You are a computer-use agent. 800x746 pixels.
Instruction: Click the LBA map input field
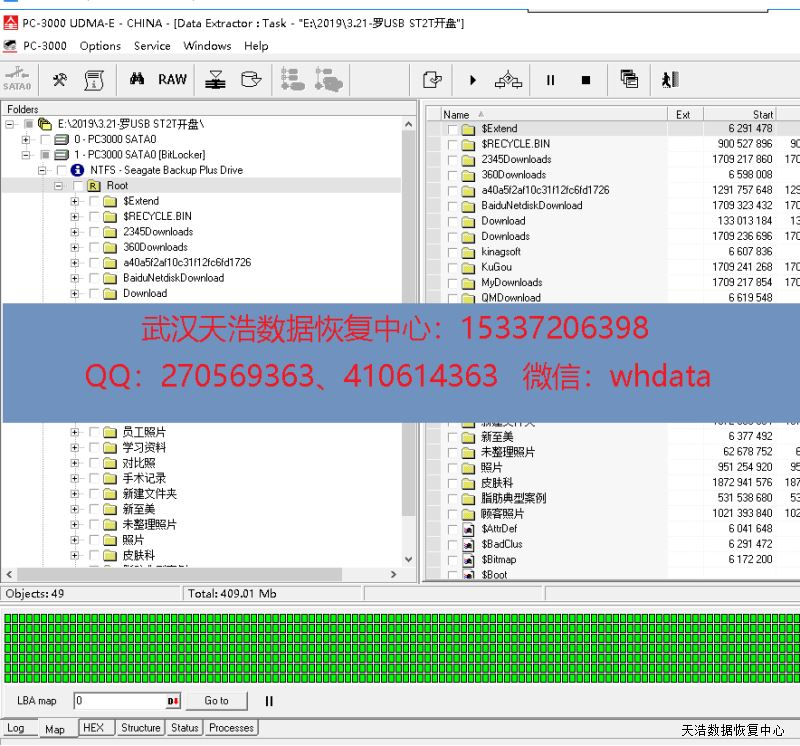[120, 701]
